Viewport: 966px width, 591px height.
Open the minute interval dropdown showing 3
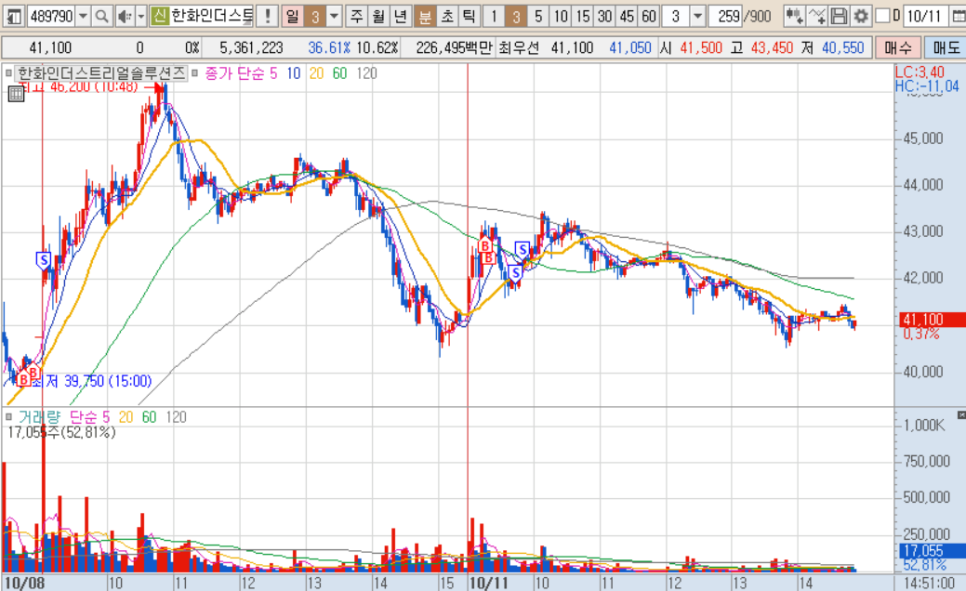[697, 16]
